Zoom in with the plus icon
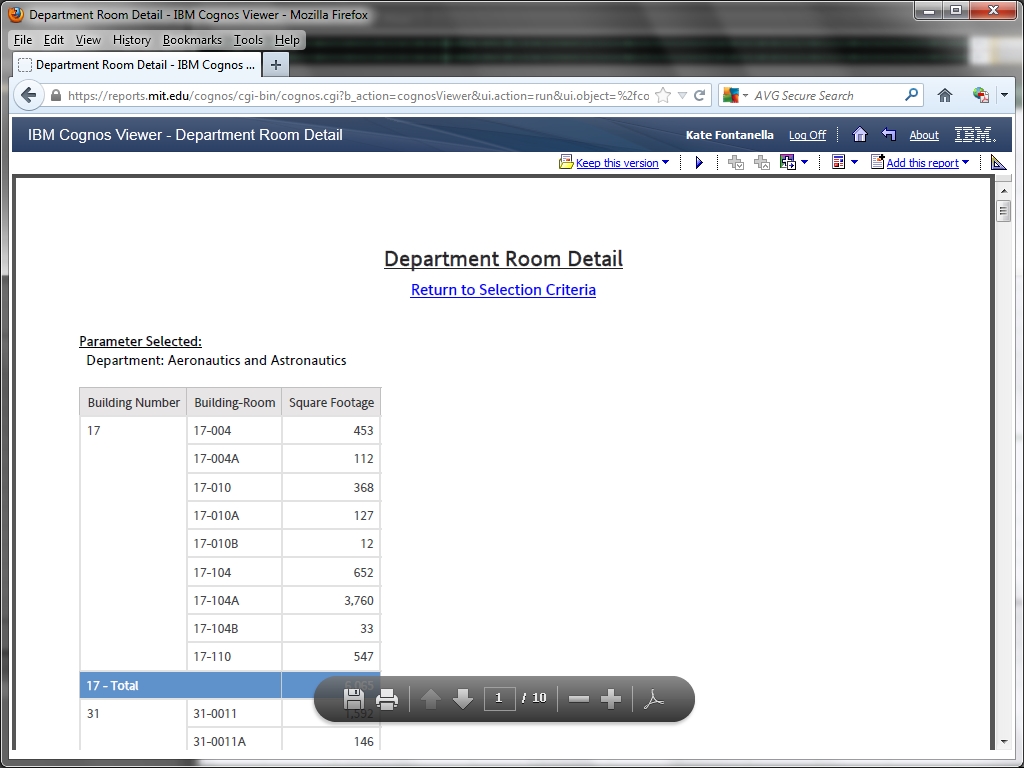1024x768 pixels. [611, 699]
